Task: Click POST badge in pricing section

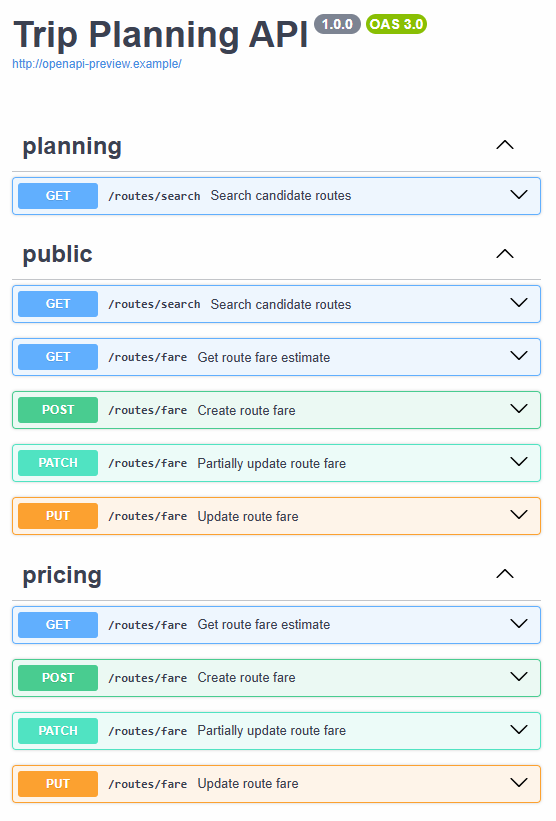Action: coord(58,678)
